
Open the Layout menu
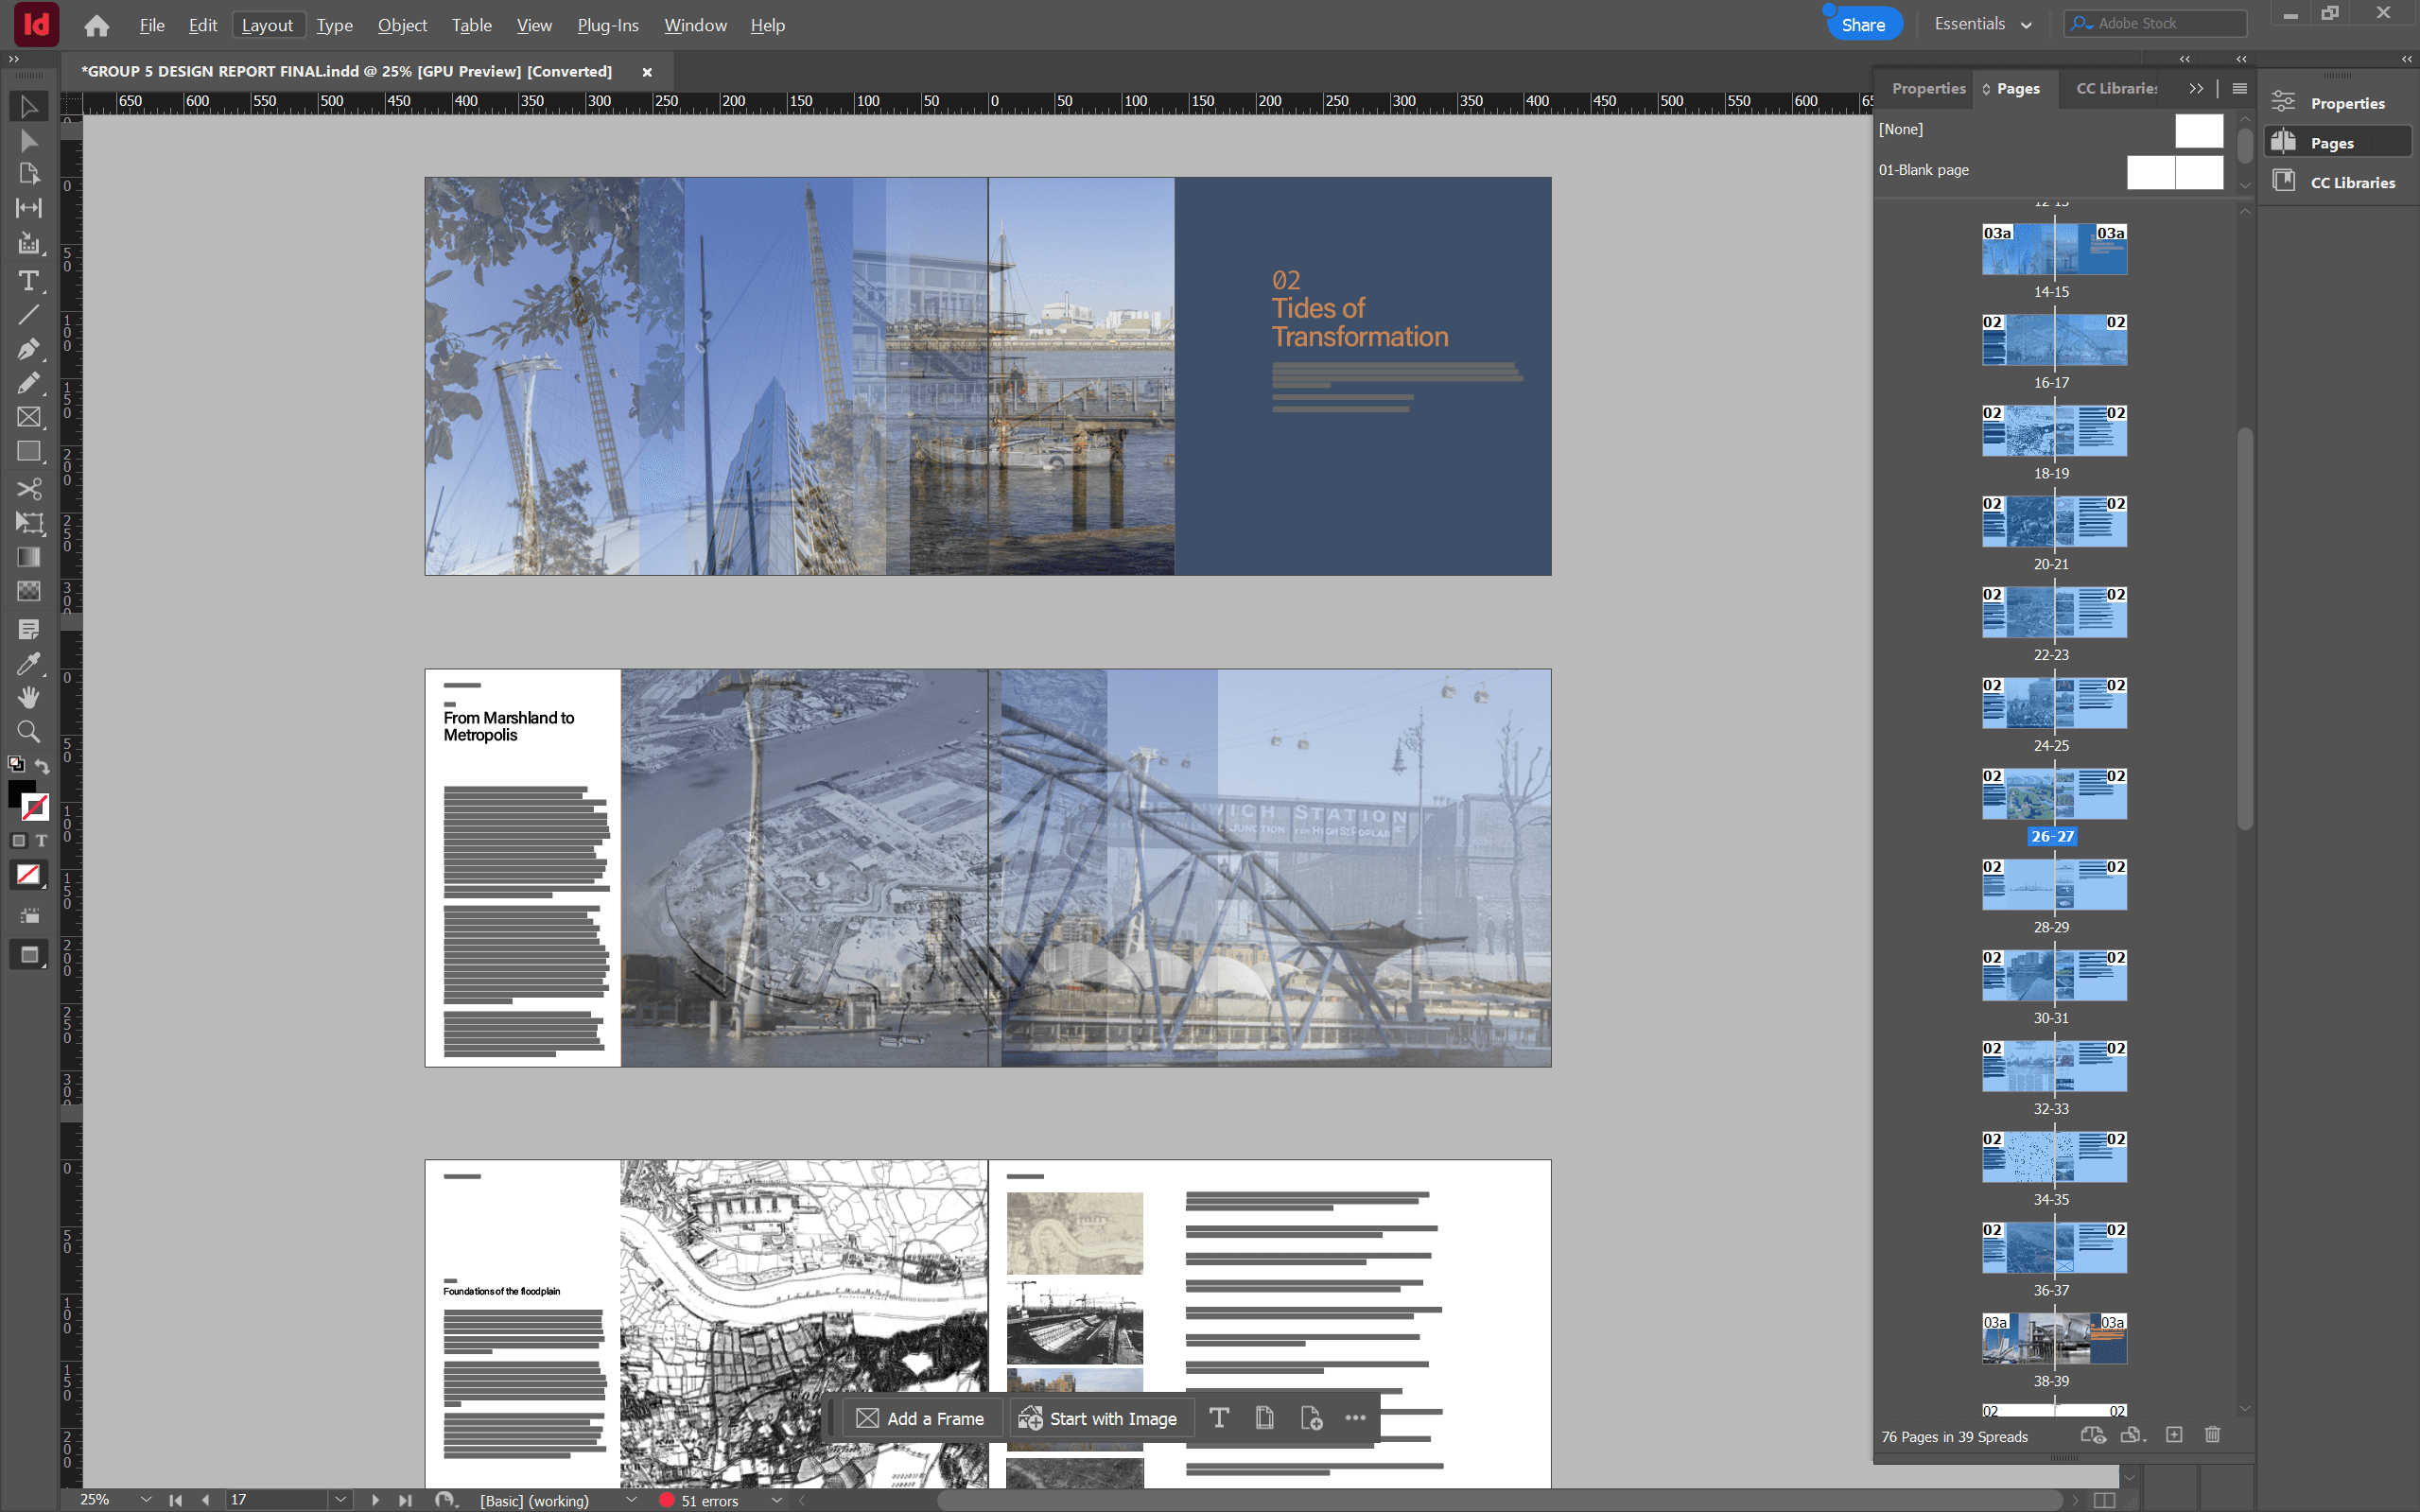(x=267, y=25)
